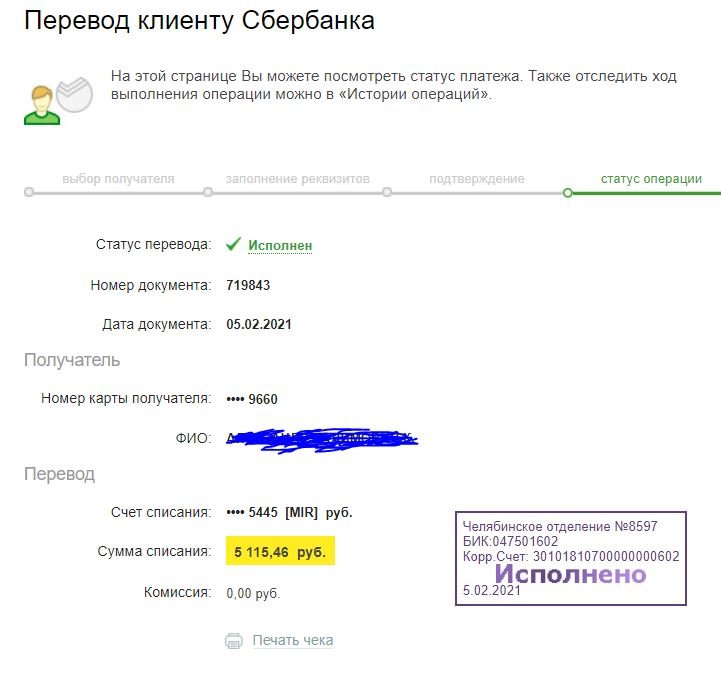721x682 pixels.
Task: Click the Печать чека link
Action: [292, 641]
